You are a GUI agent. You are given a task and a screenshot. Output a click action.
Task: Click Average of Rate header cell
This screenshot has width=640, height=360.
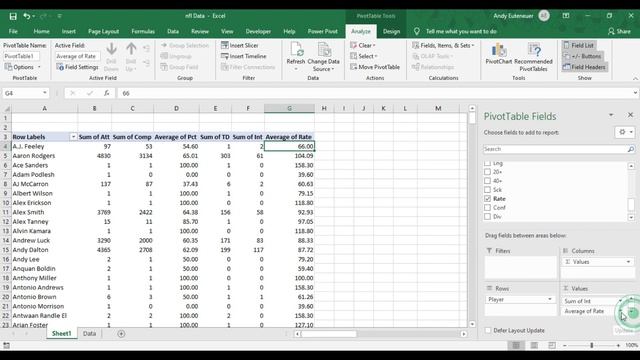[289, 137]
